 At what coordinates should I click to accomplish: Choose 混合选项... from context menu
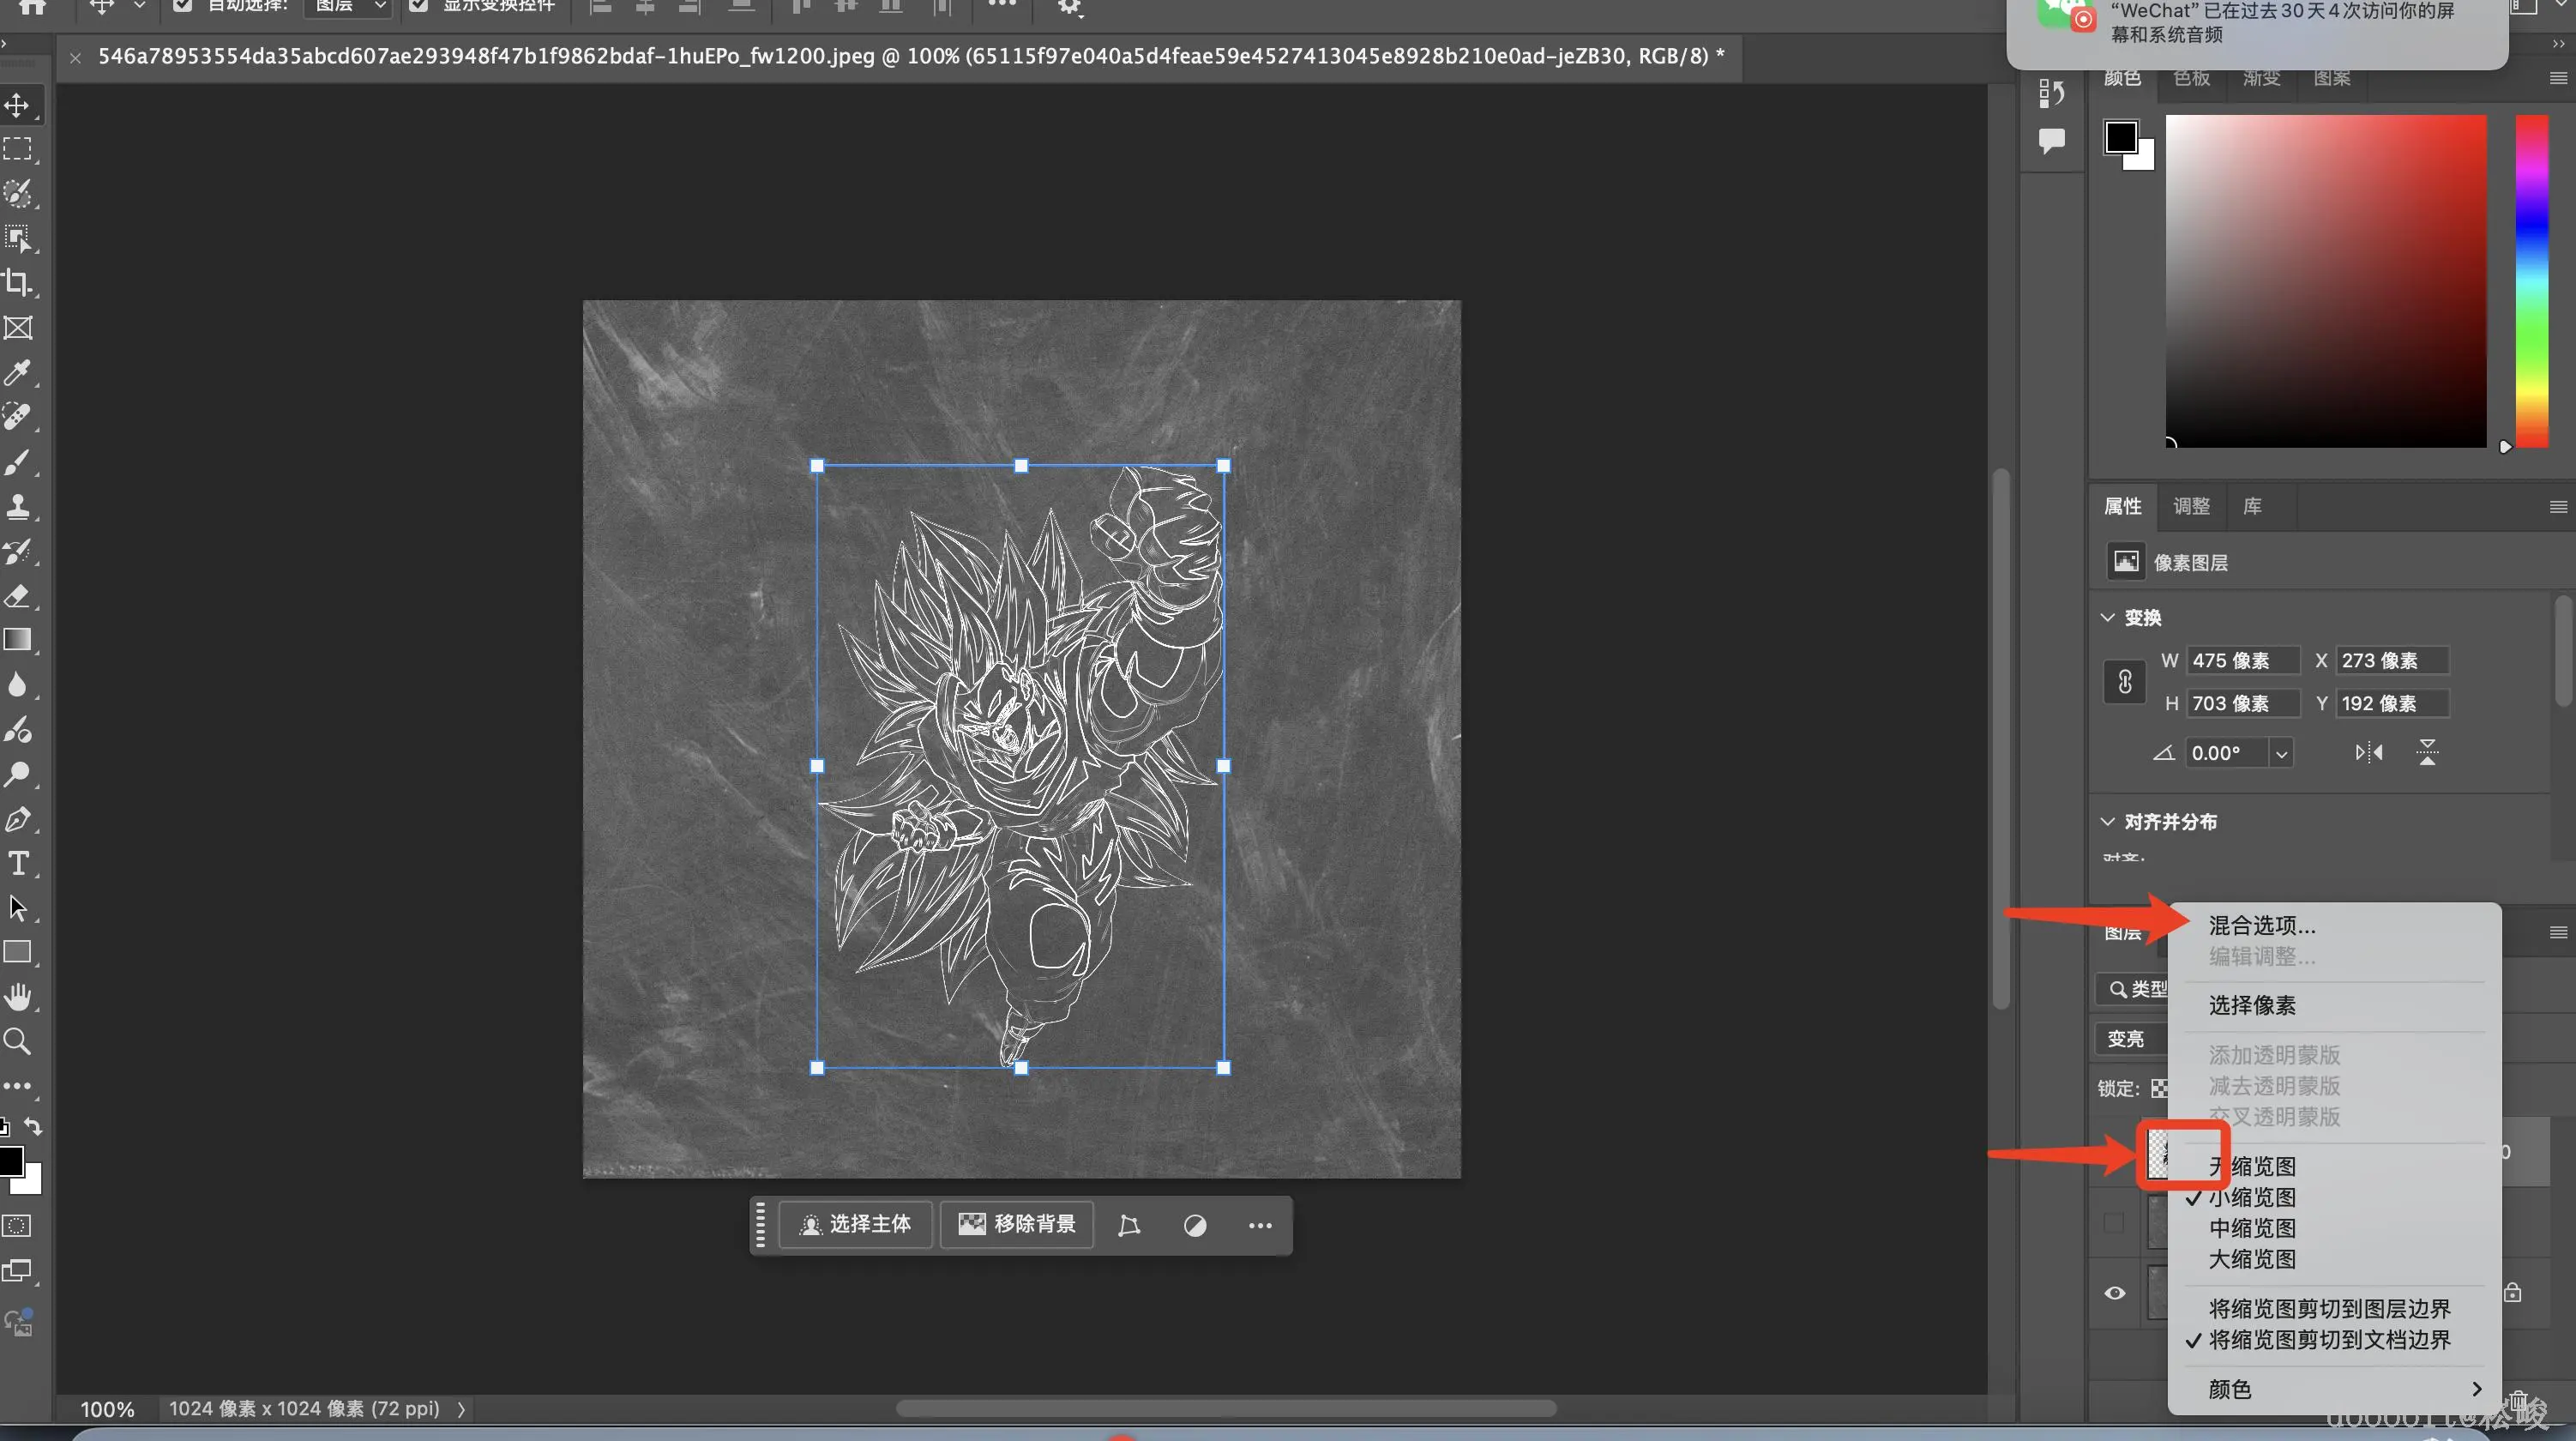[2261, 926]
